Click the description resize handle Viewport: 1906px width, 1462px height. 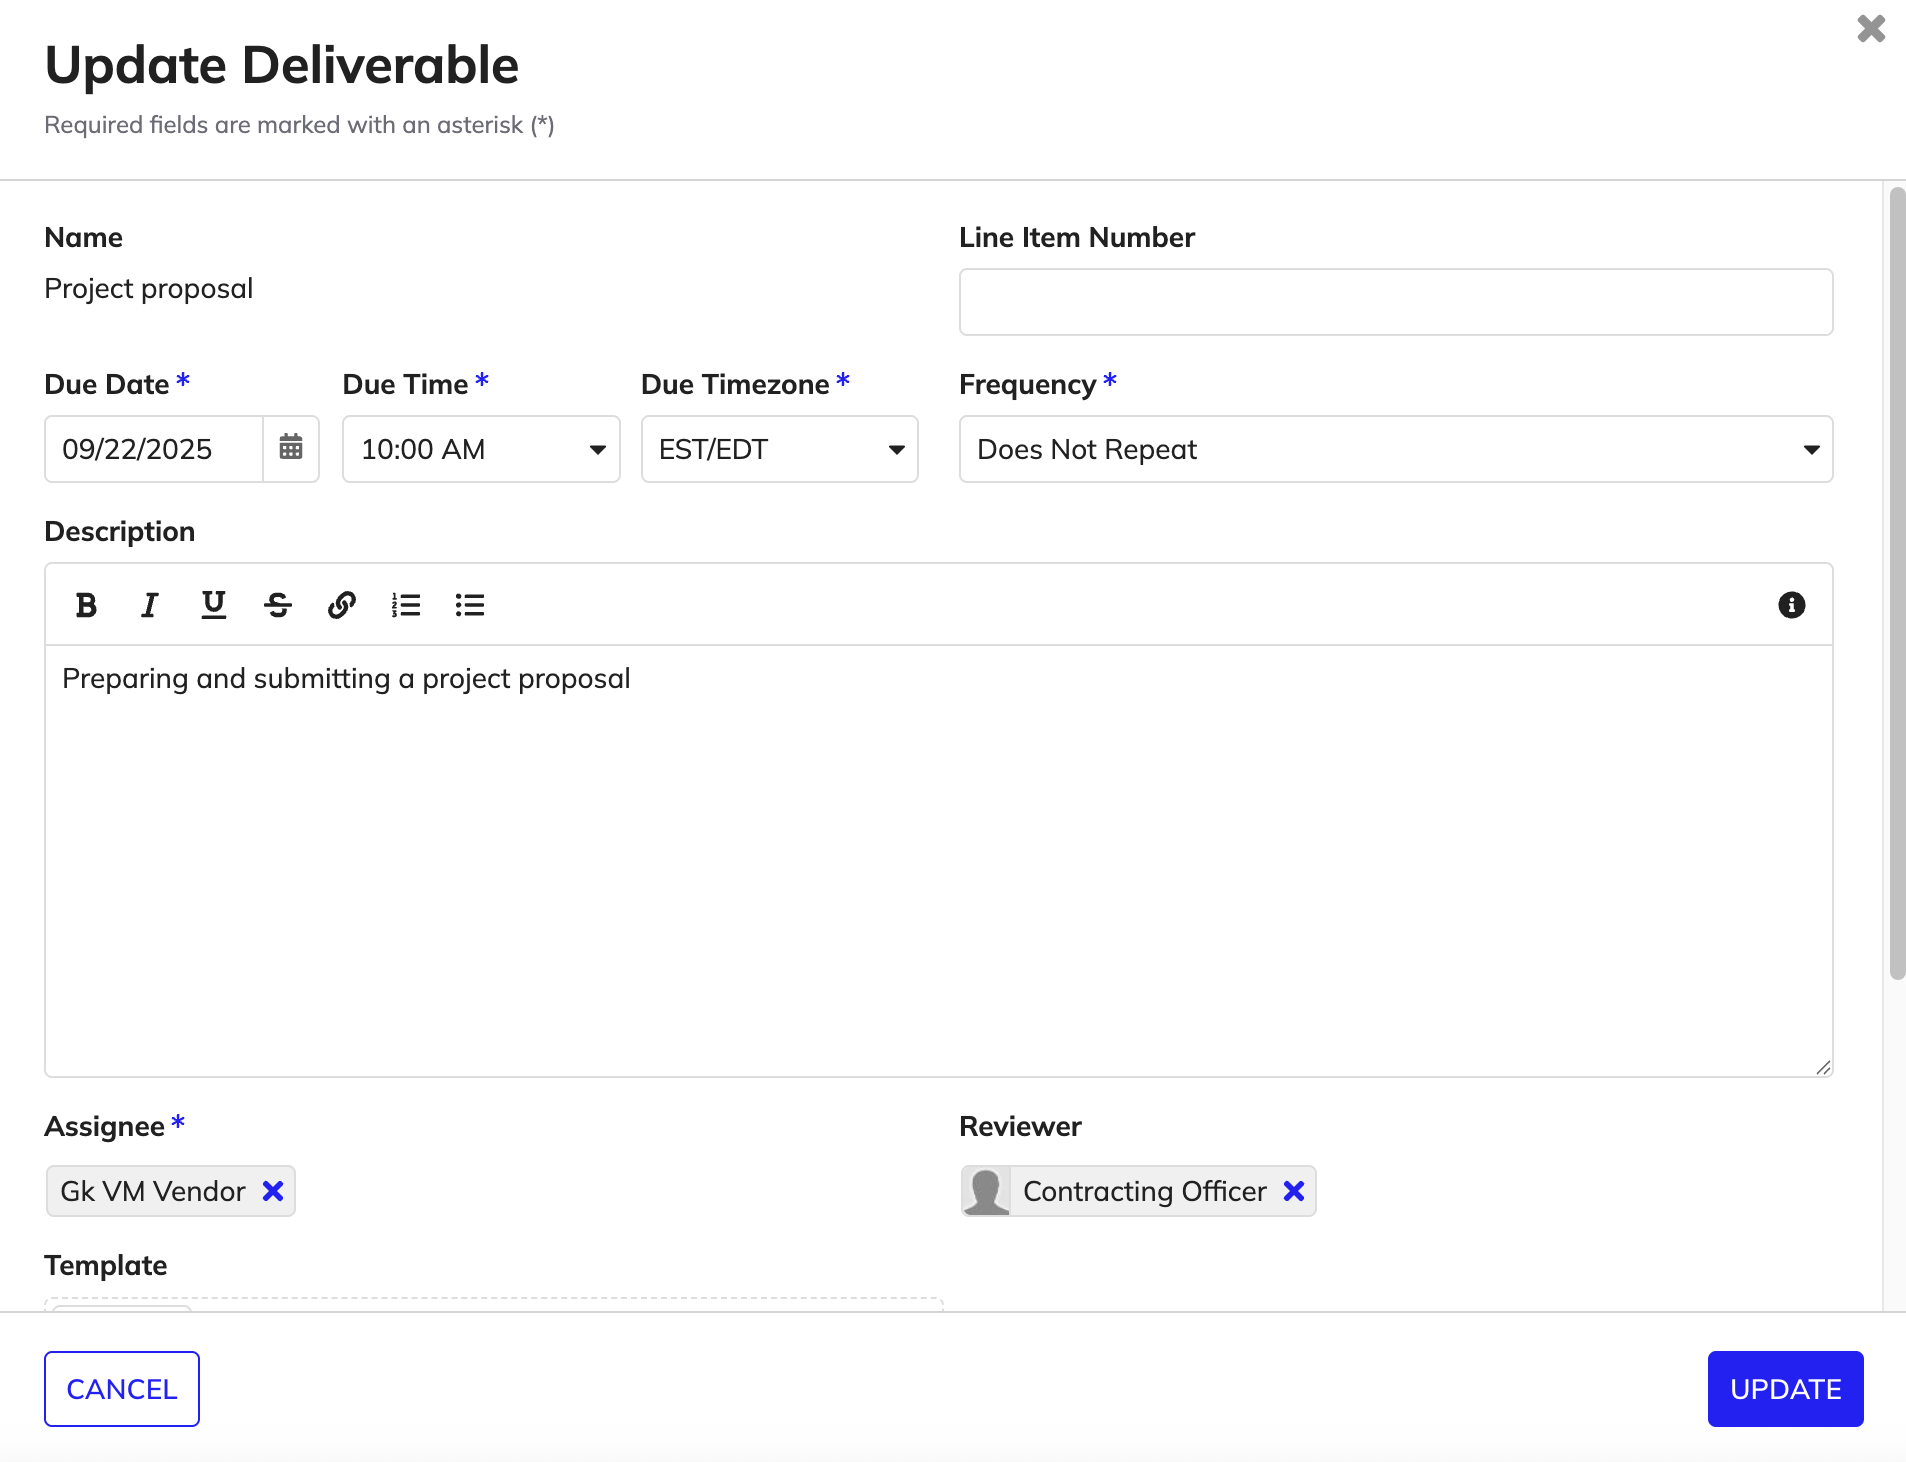1823,1067
